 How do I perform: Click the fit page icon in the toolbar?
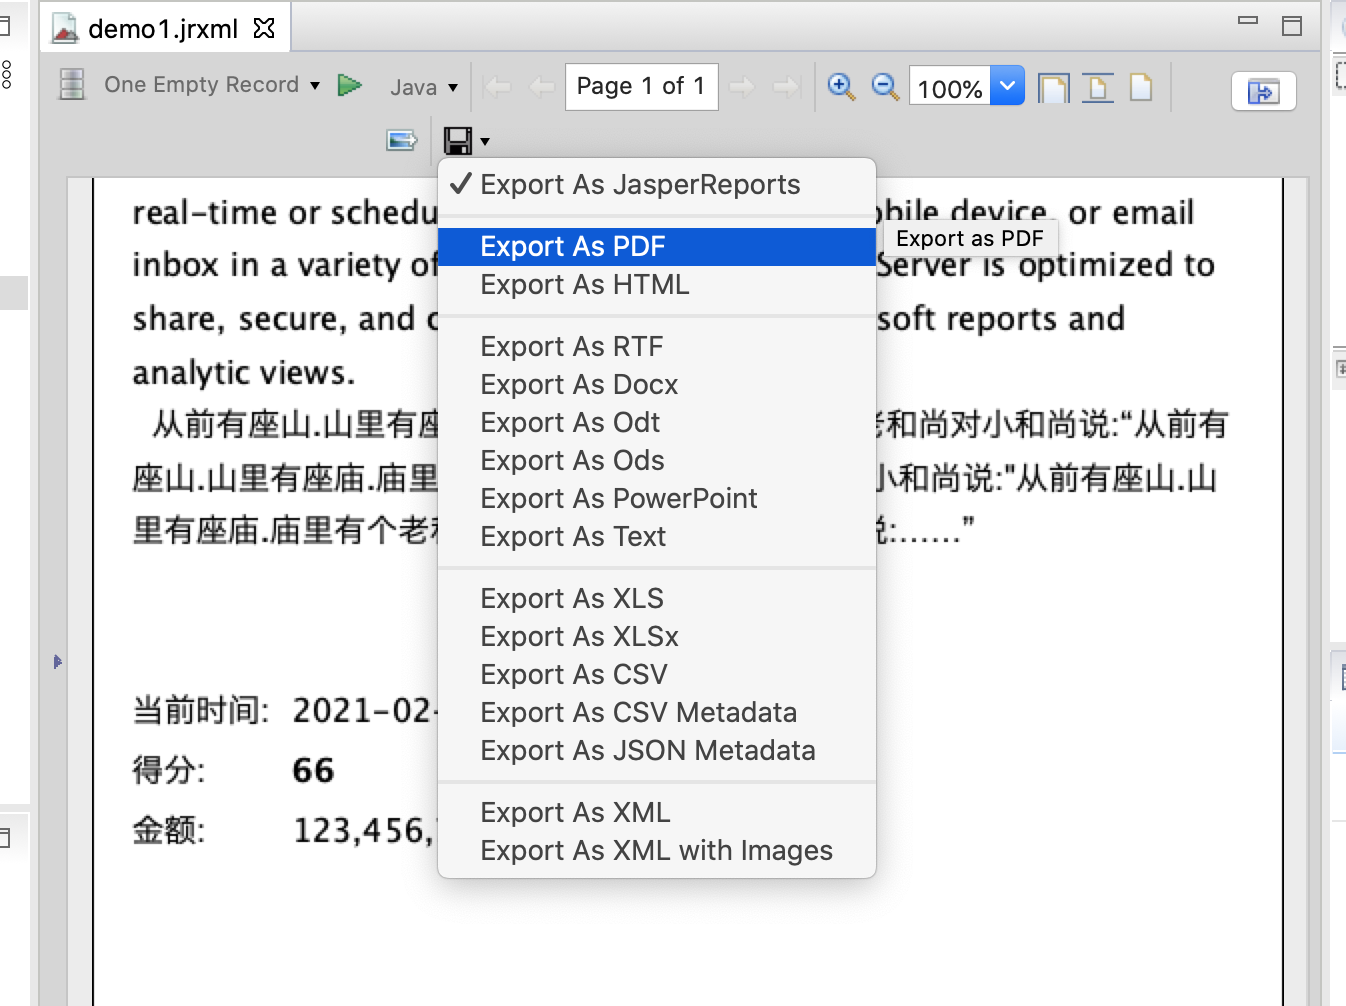pos(1053,88)
